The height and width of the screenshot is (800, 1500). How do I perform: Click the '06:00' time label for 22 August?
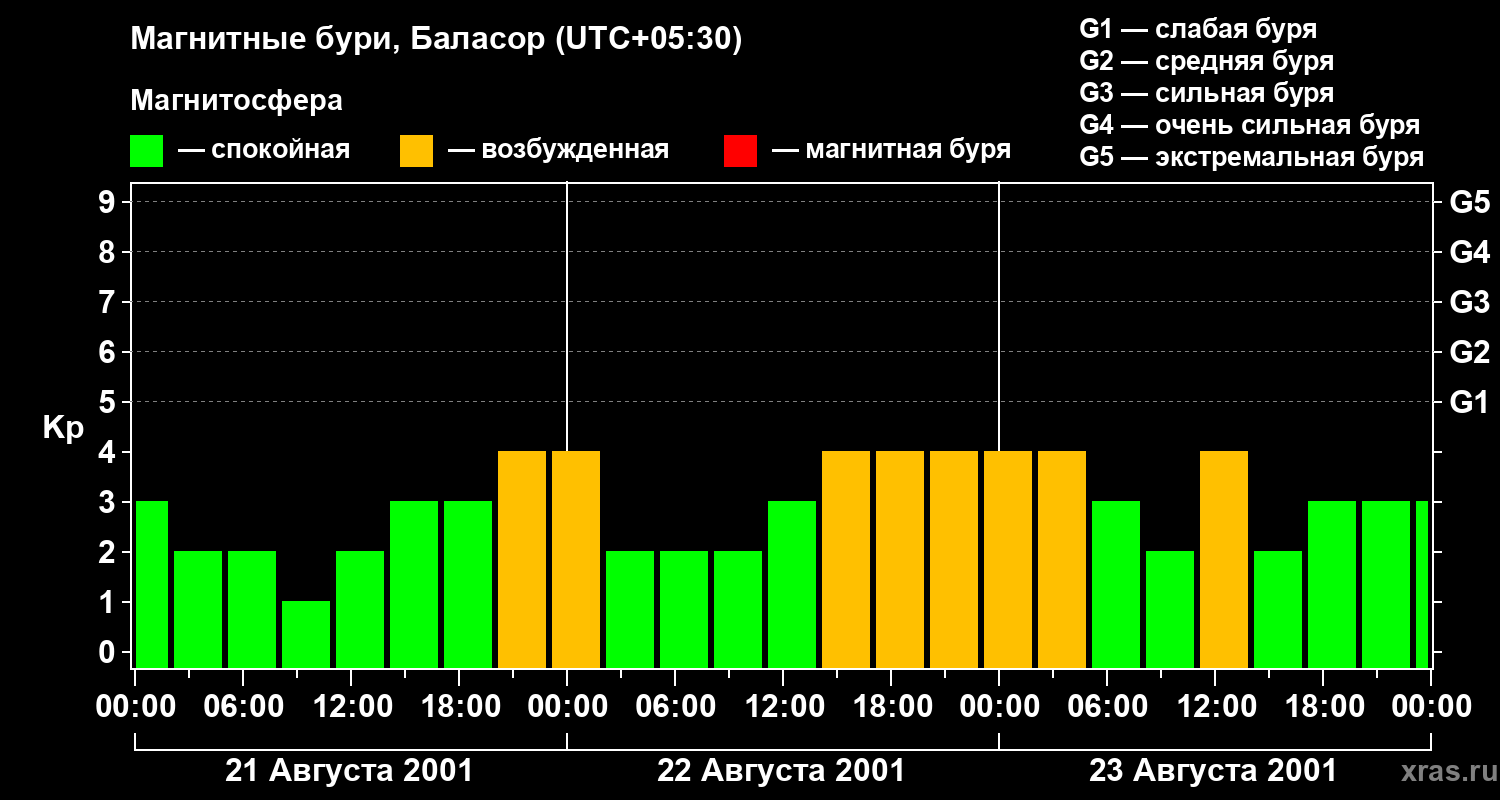675,707
